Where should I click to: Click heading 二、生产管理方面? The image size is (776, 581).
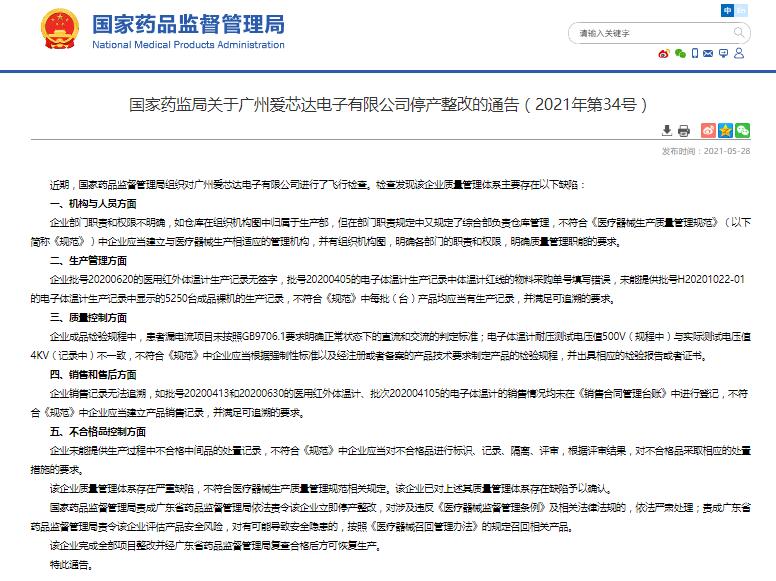(x=88, y=260)
